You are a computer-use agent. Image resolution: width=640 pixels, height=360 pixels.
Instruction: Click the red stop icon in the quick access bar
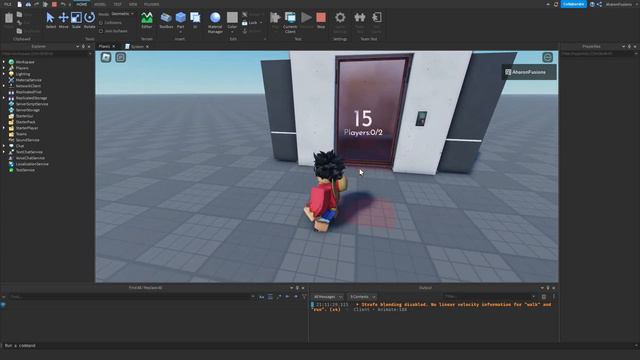coord(54,4)
